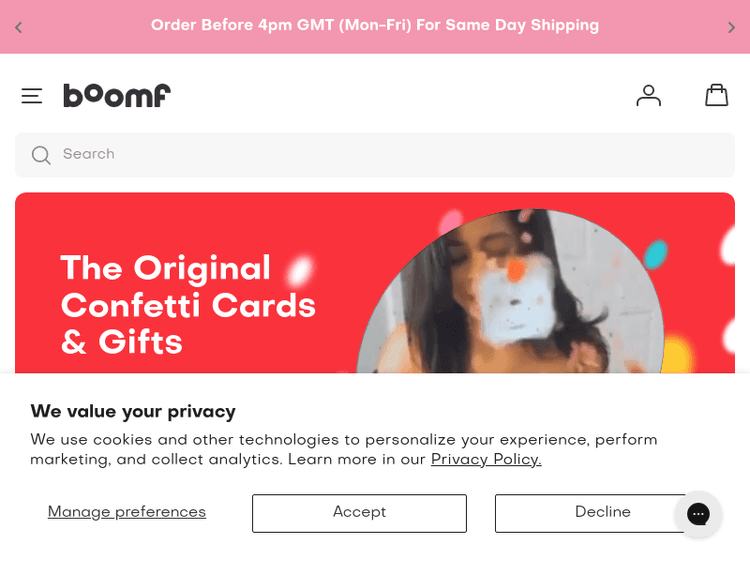The height and width of the screenshot is (563, 750).
Task: Open the hamburger navigation menu
Action: pyautogui.click(x=32, y=96)
